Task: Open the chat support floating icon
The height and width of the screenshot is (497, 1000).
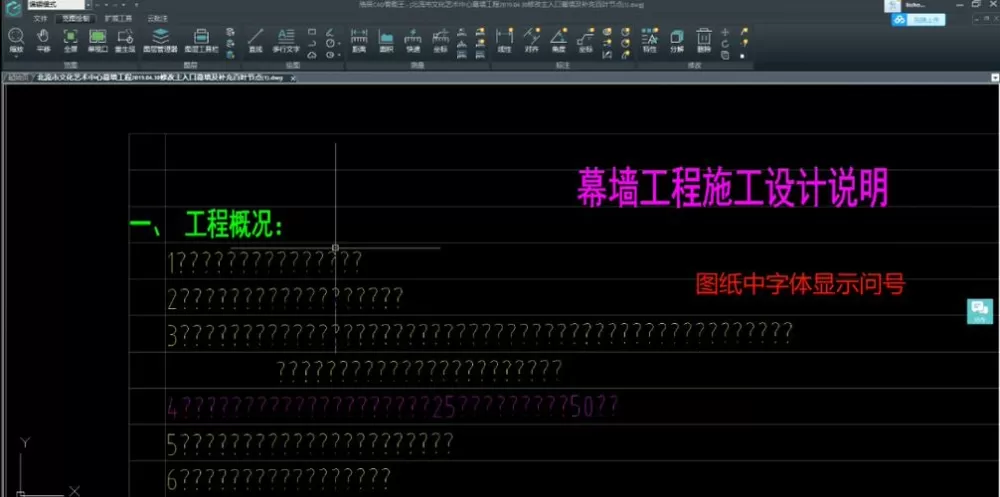Action: (x=980, y=311)
